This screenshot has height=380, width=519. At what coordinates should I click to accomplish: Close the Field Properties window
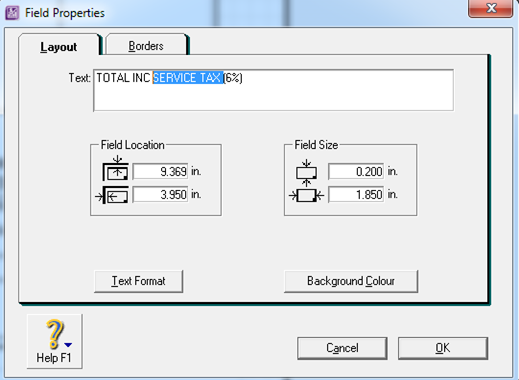(491, 8)
